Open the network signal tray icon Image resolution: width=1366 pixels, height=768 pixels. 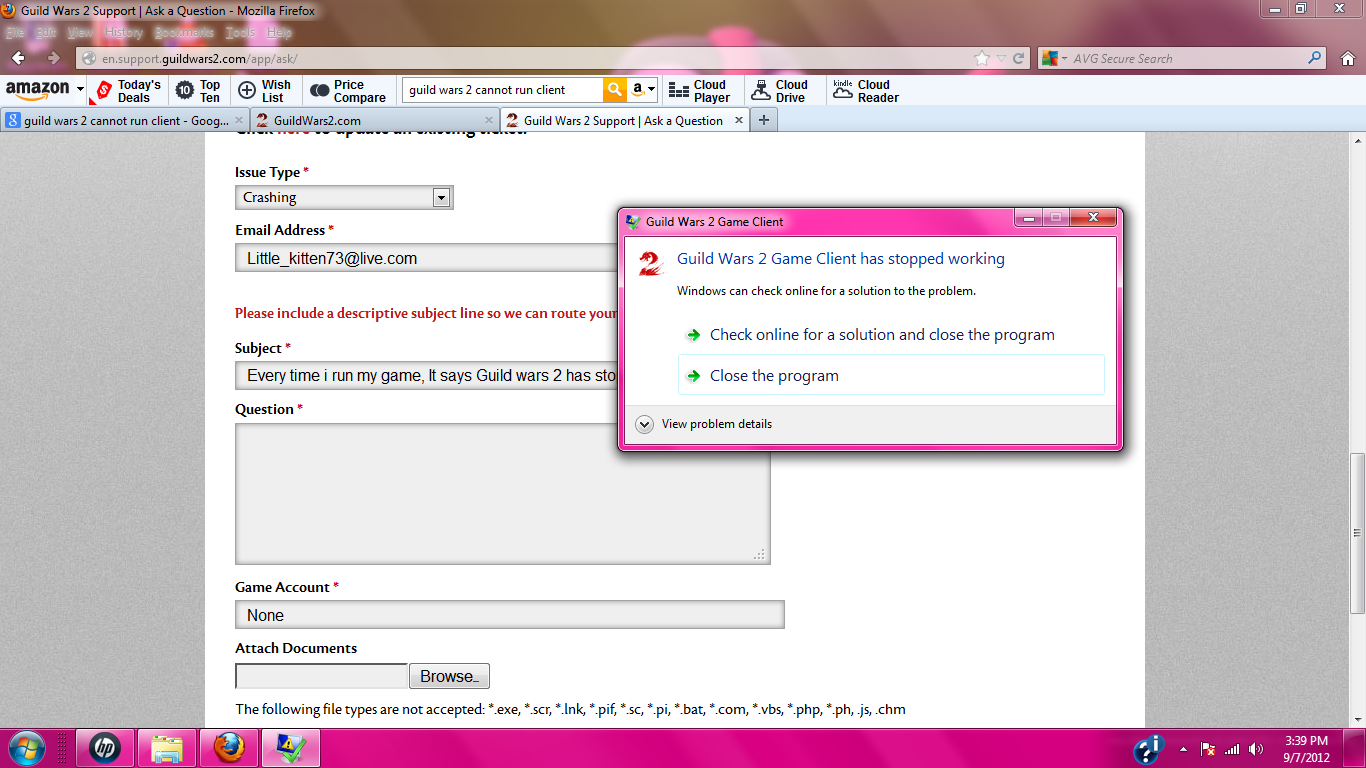coord(1232,749)
